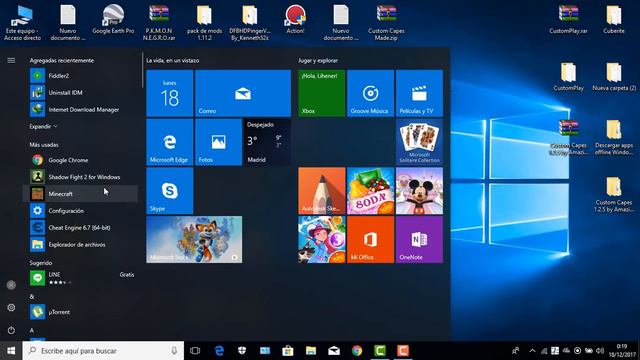The height and width of the screenshot is (360, 640).
Task: Click the search box microphone icon
Action: point(174,351)
